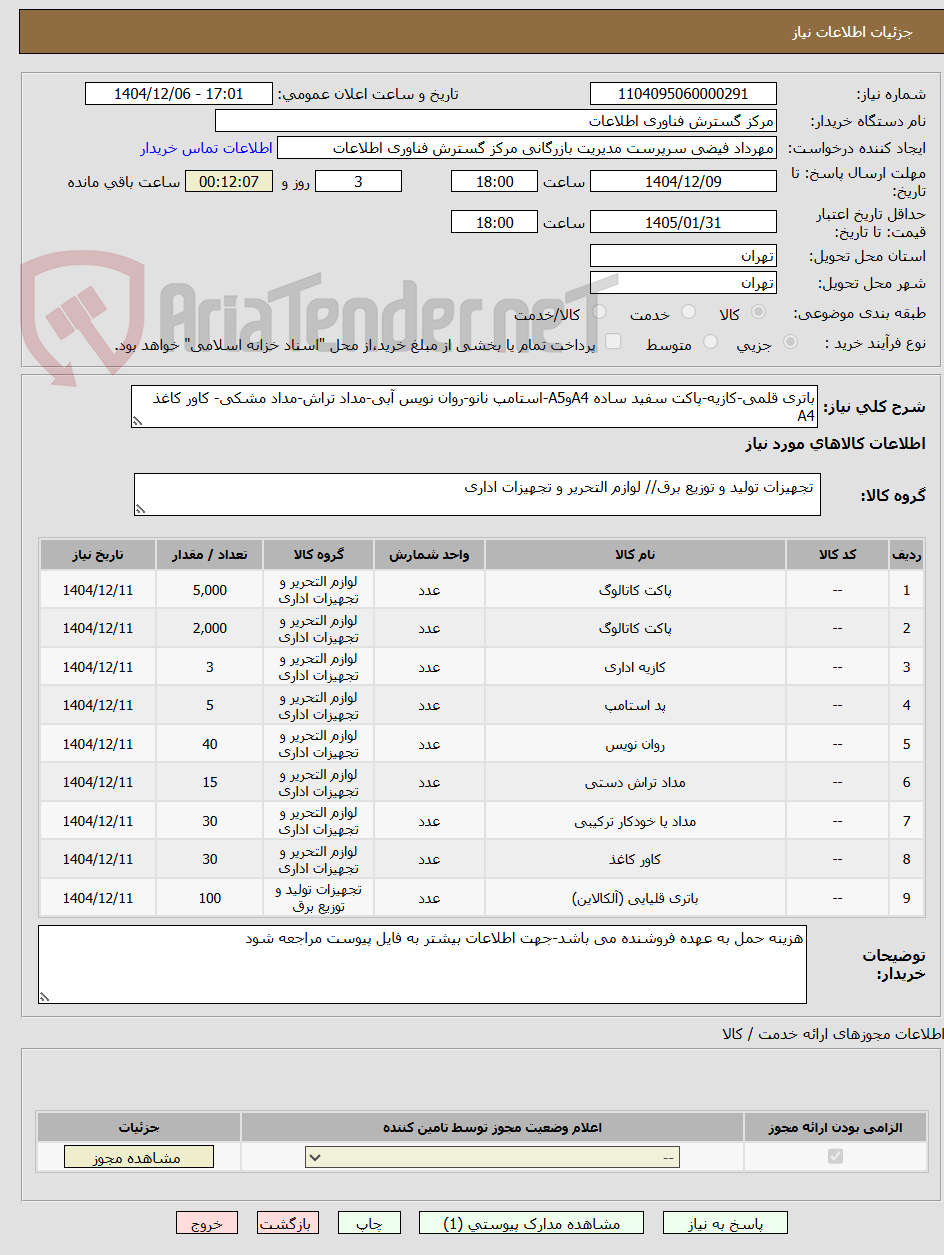Screen dimensions: 944x1255
Task: Click the remaining days field showing 3
Action: (x=359, y=182)
